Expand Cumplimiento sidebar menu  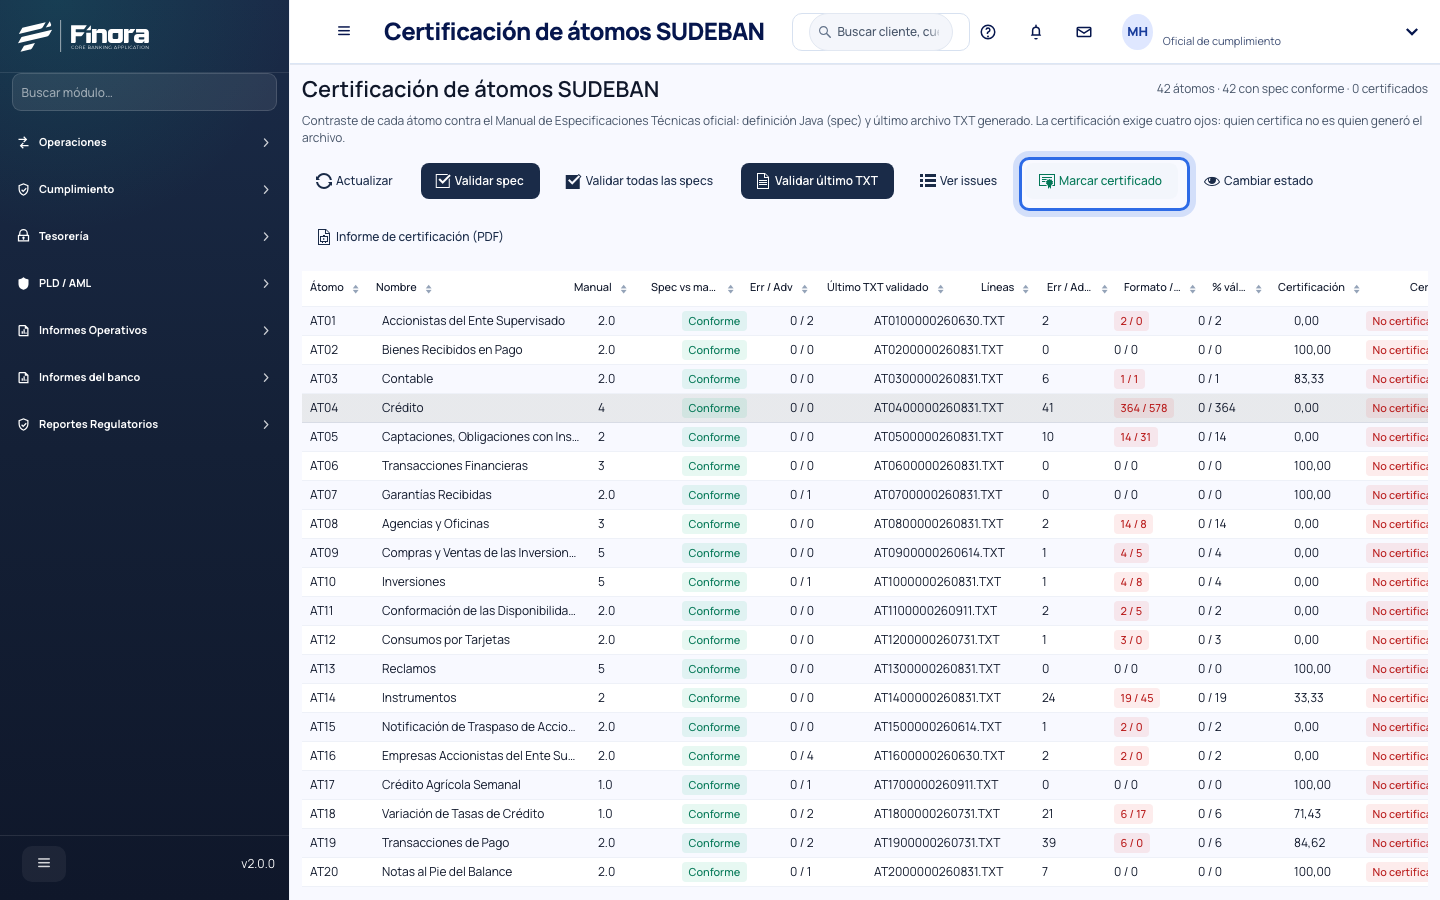click(x=144, y=189)
